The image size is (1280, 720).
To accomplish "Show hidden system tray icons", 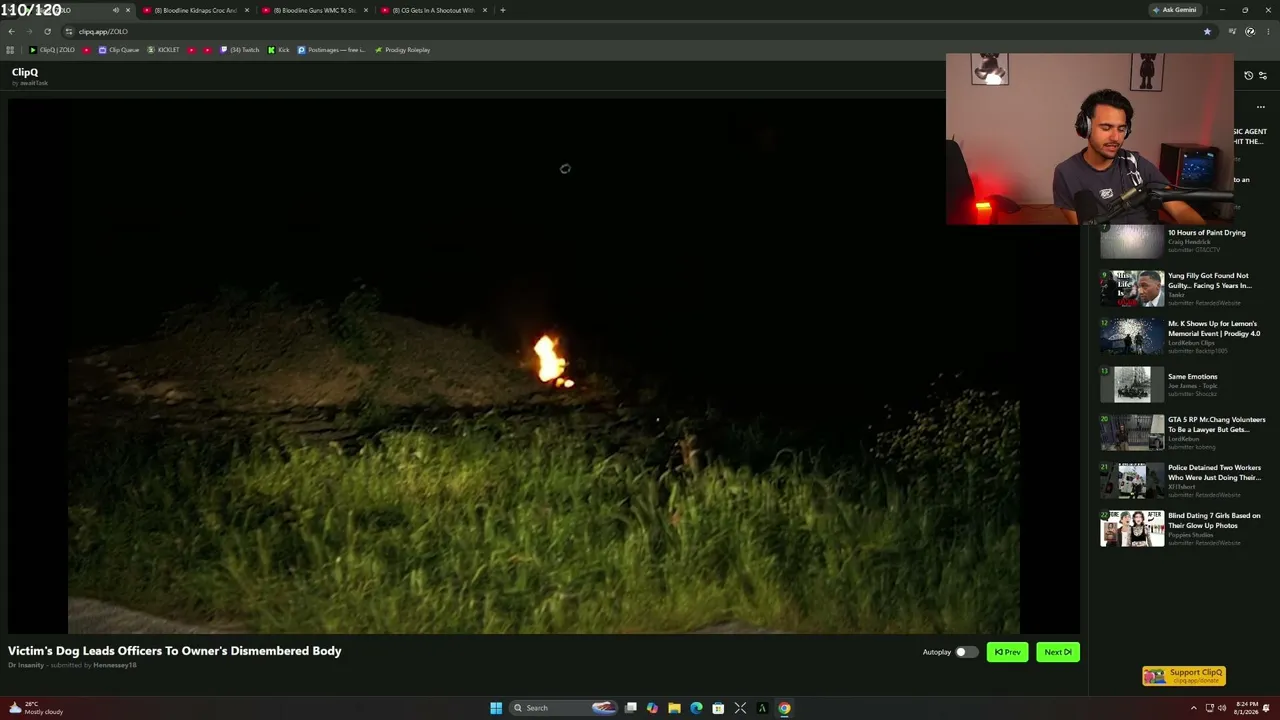I will (1193, 708).
